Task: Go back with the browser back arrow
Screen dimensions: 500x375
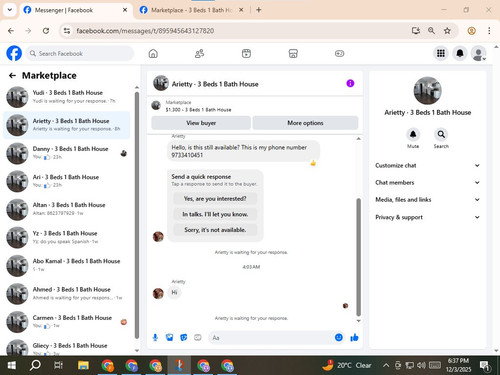Action: click(x=11, y=31)
